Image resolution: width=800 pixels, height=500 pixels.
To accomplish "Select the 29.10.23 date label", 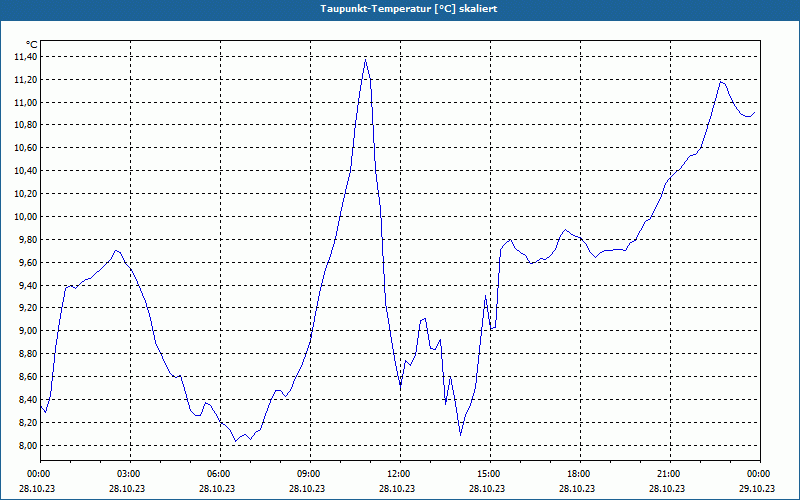I will (x=757, y=488).
